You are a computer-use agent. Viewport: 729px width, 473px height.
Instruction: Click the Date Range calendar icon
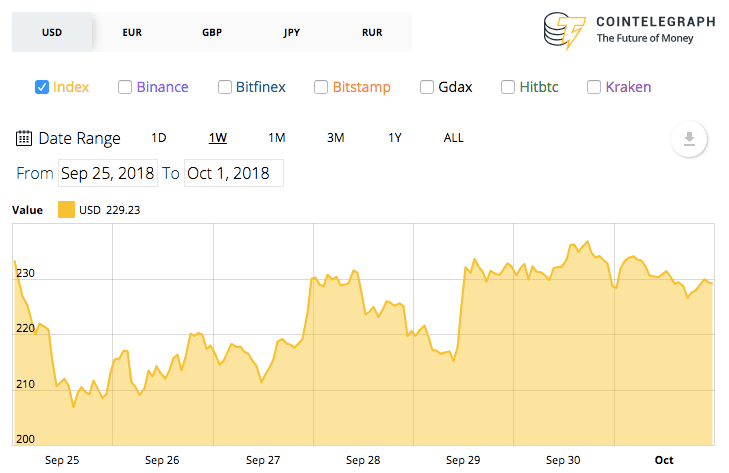(24, 138)
